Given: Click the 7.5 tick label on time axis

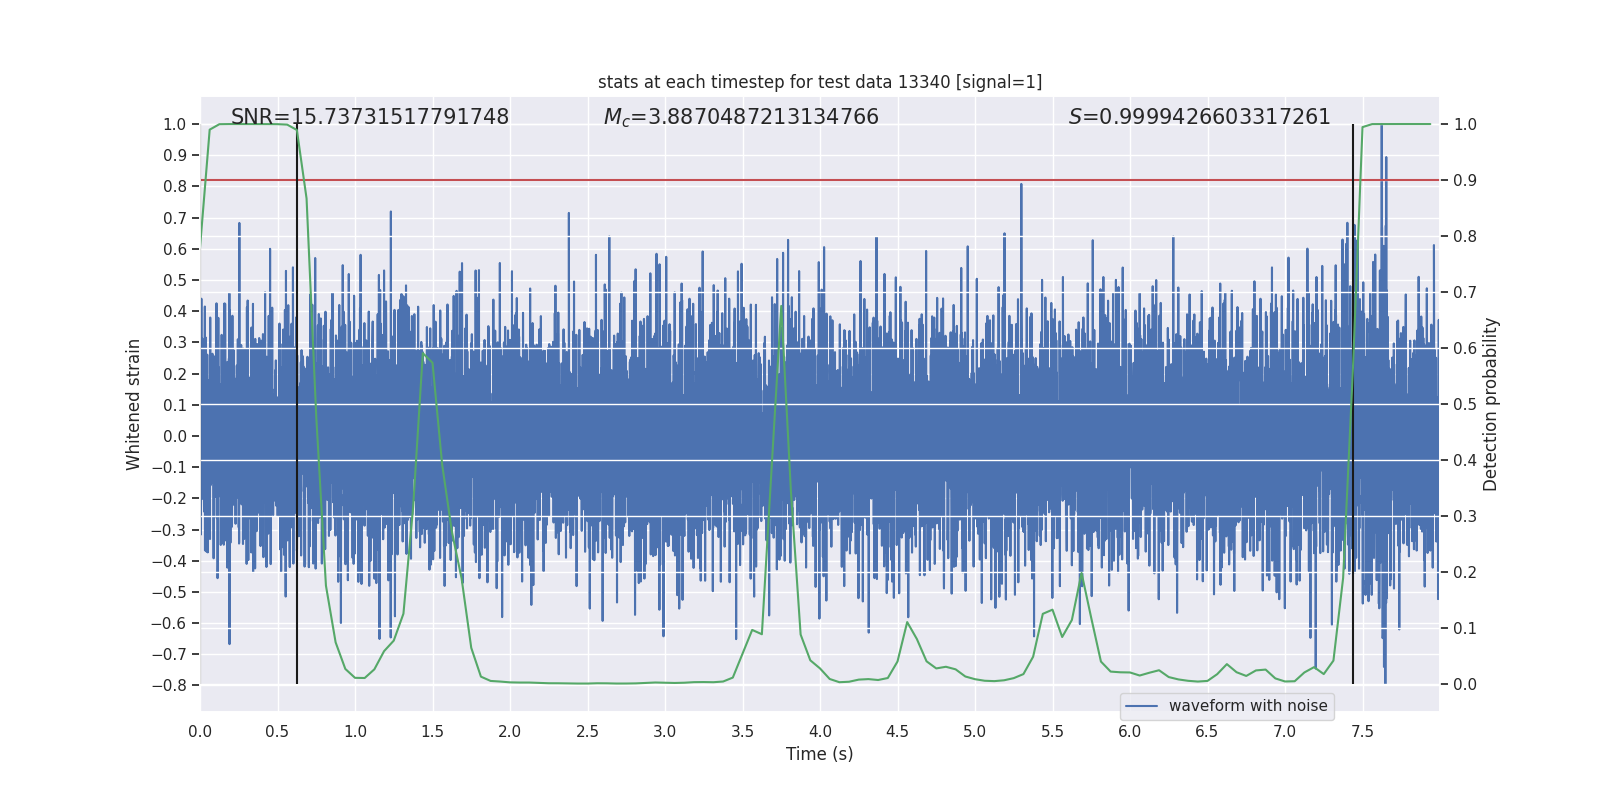Looking at the screenshot, I should point(1362,731).
